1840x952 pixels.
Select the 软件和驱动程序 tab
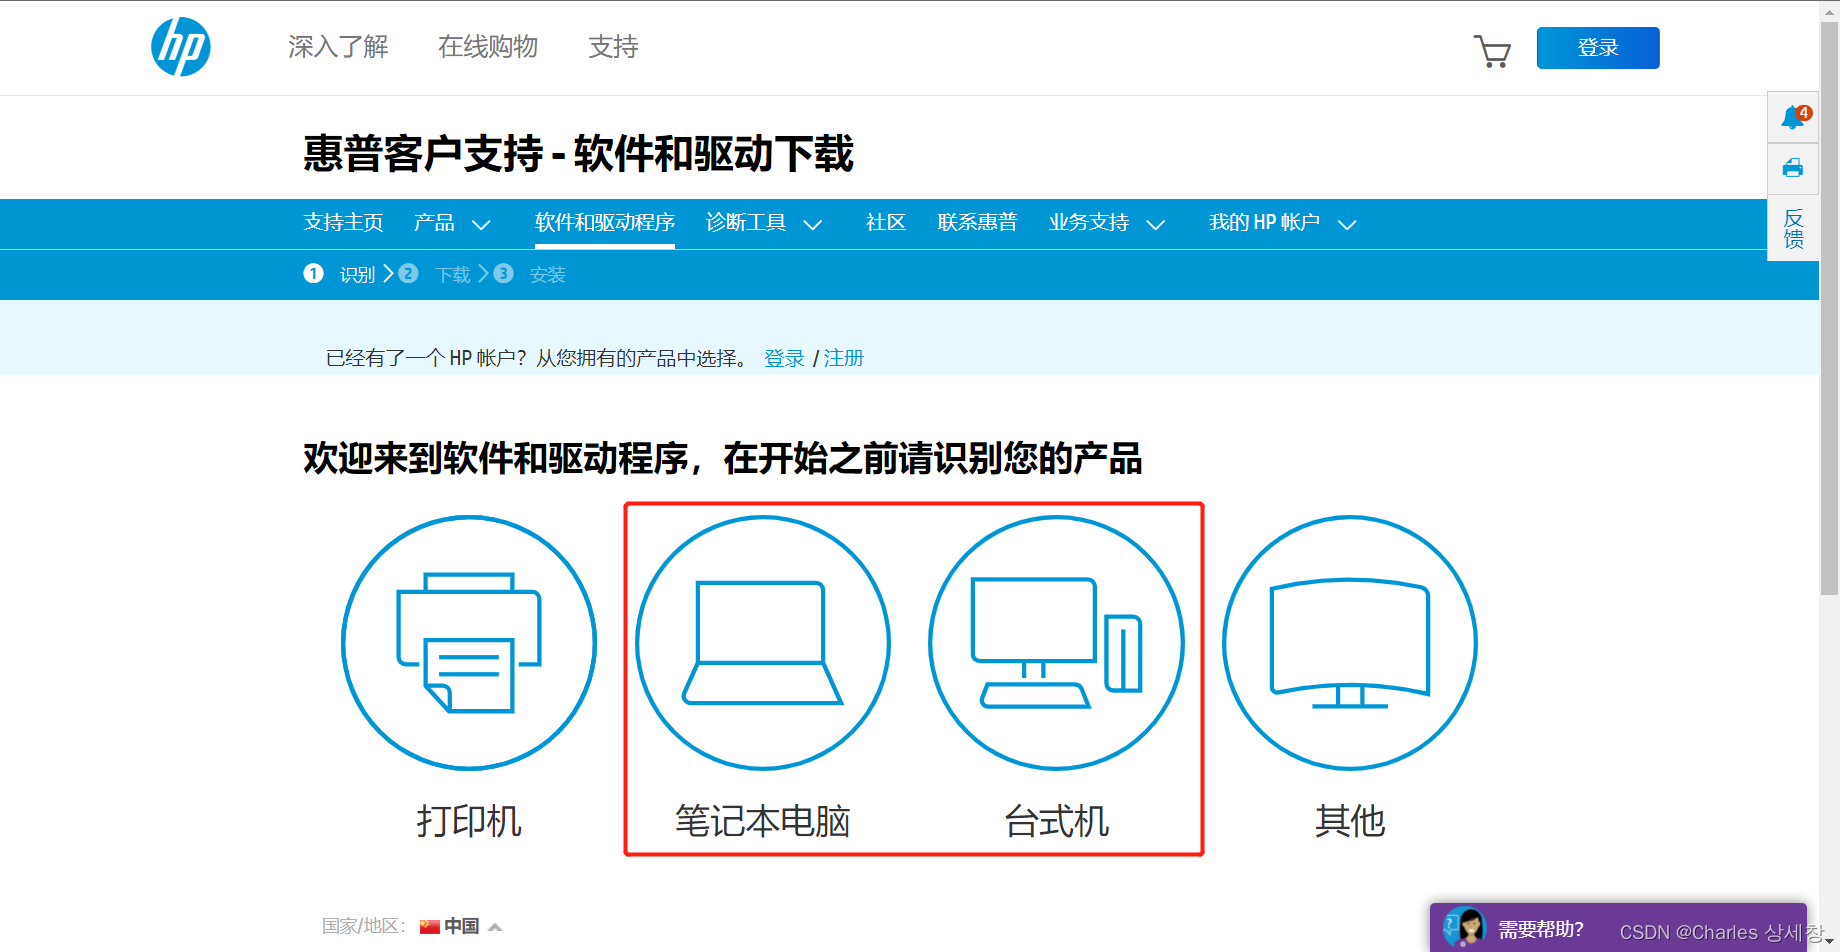(x=605, y=222)
